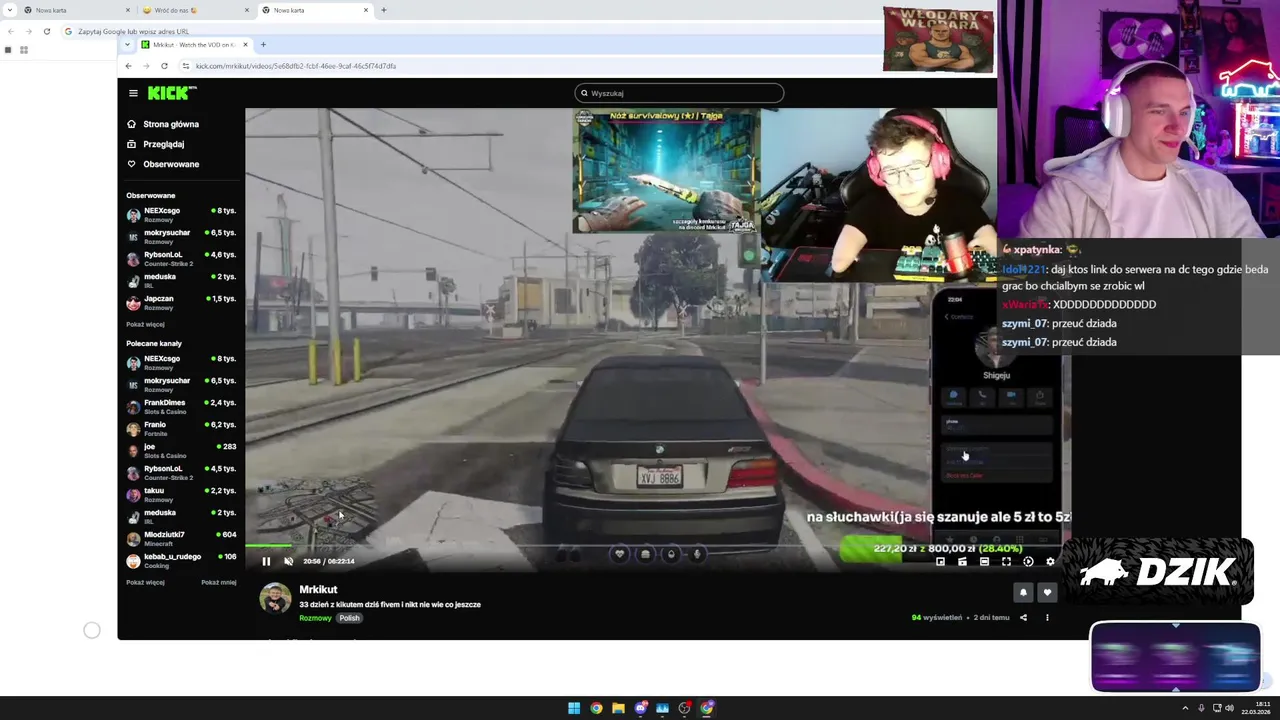Open the Mrkikut channel name link
The image size is (1280, 720).
click(x=318, y=590)
